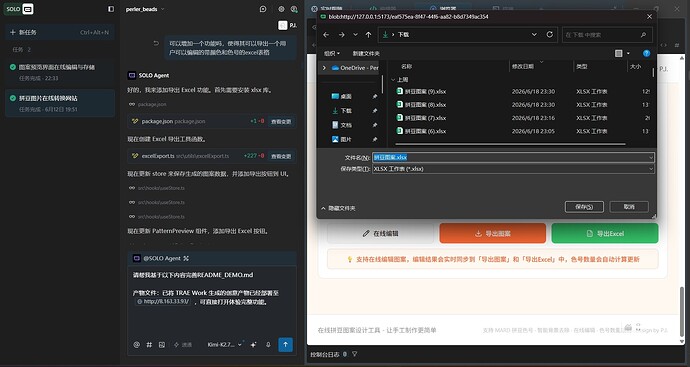Go up one folder level

click(x=368, y=35)
